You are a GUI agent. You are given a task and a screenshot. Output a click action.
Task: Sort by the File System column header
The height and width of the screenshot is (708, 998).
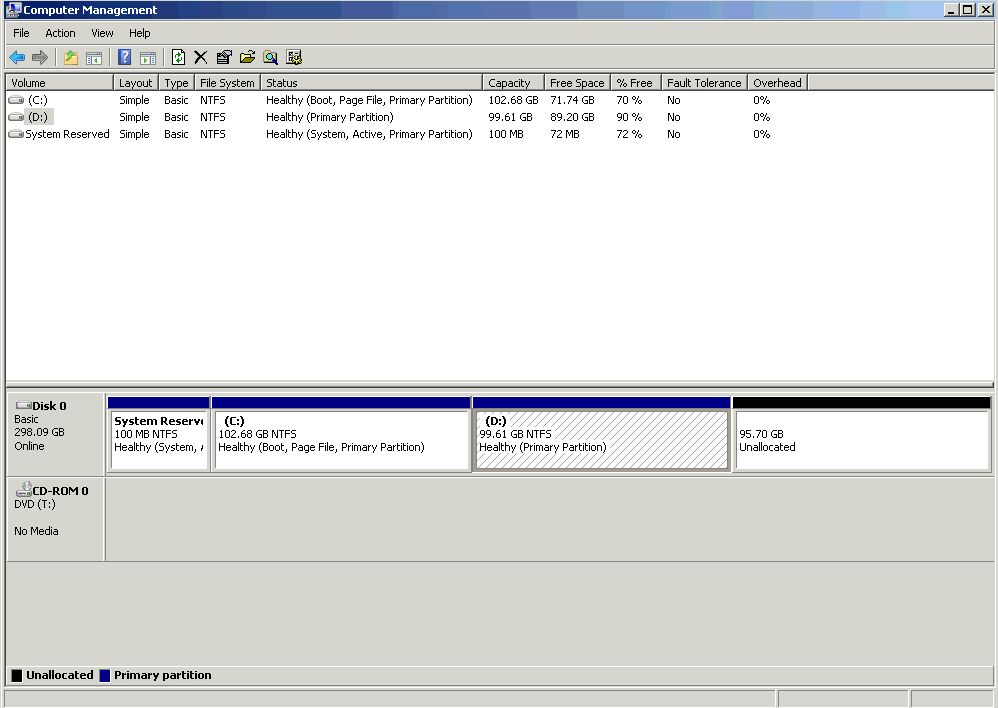click(227, 83)
